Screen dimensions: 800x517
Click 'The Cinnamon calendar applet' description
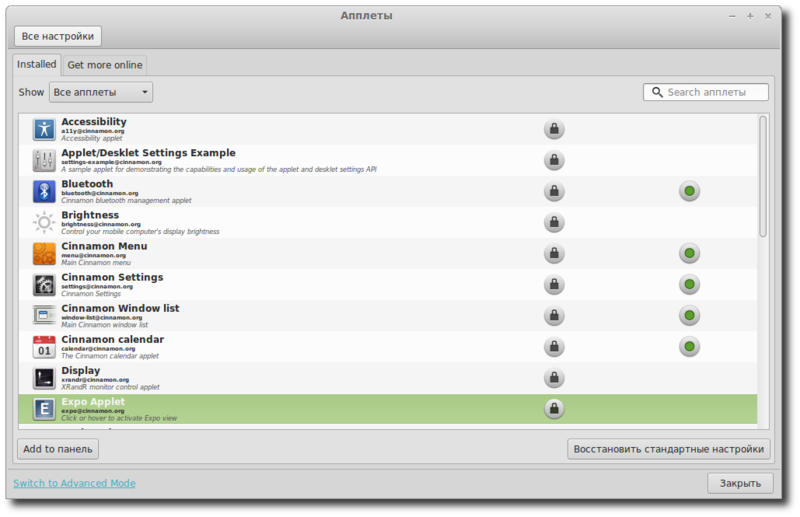tap(110, 356)
